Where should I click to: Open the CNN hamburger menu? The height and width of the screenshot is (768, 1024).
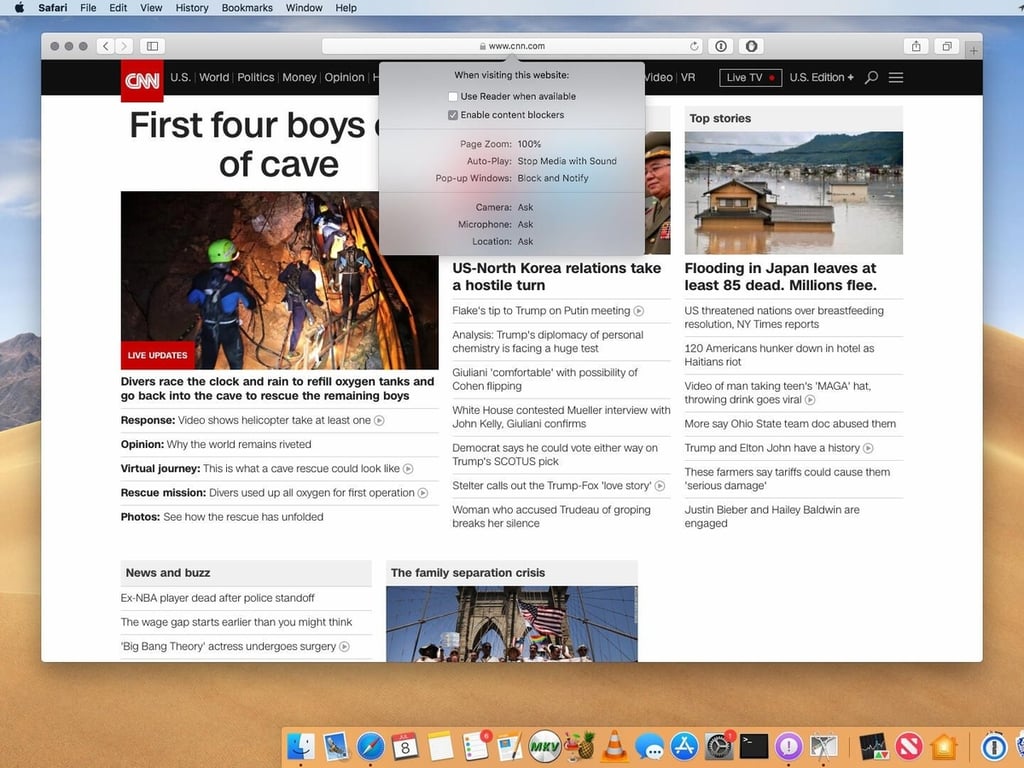(x=896, y=78)
